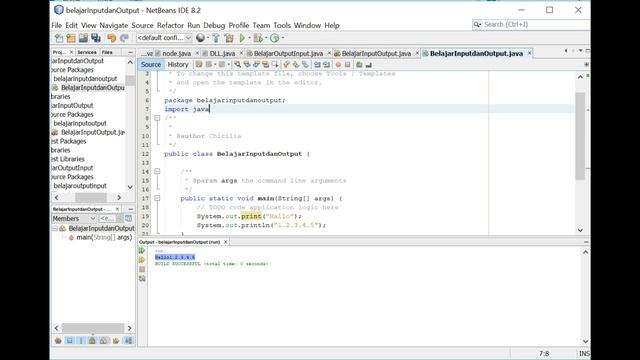The width and height of the screenshot is (640, 360).
Task: Collapse the main method fold at line 17
Action: coord(157,198)
